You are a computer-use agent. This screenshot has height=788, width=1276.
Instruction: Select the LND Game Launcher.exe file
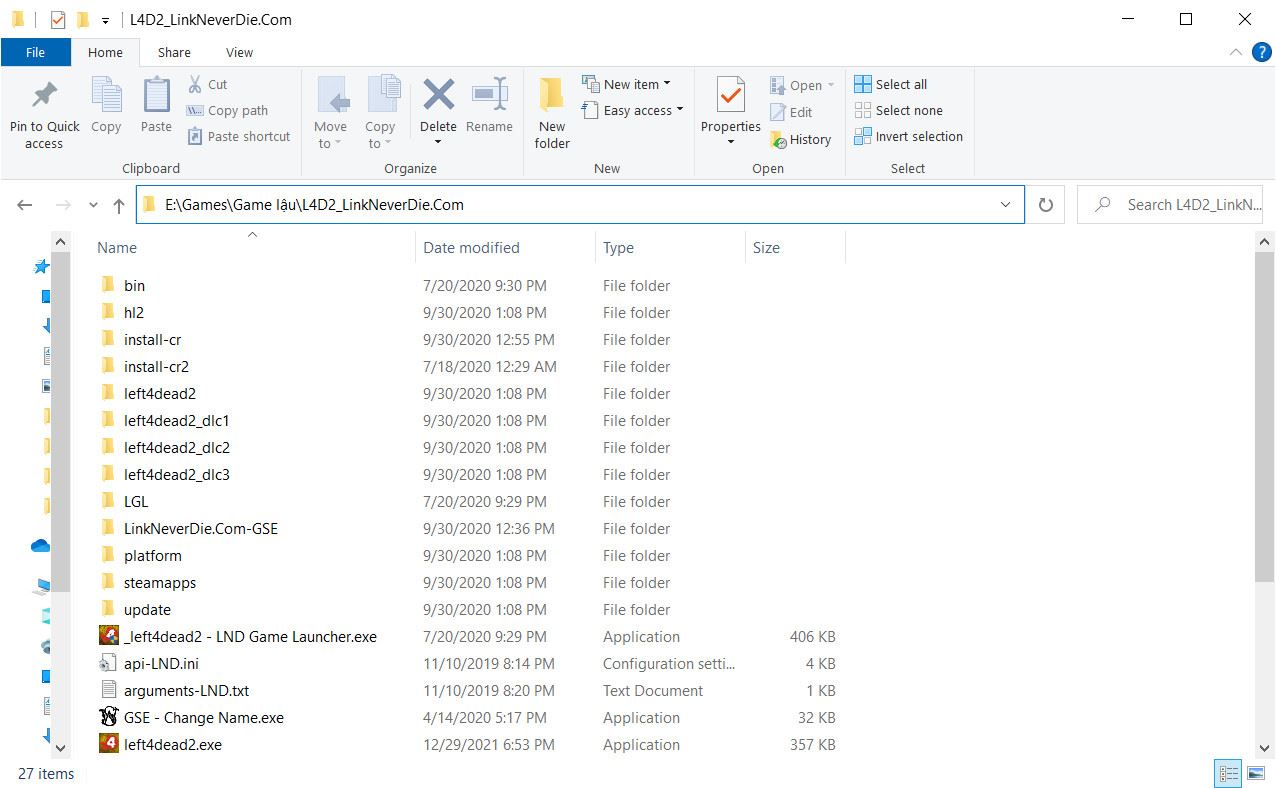click(250, 636)
